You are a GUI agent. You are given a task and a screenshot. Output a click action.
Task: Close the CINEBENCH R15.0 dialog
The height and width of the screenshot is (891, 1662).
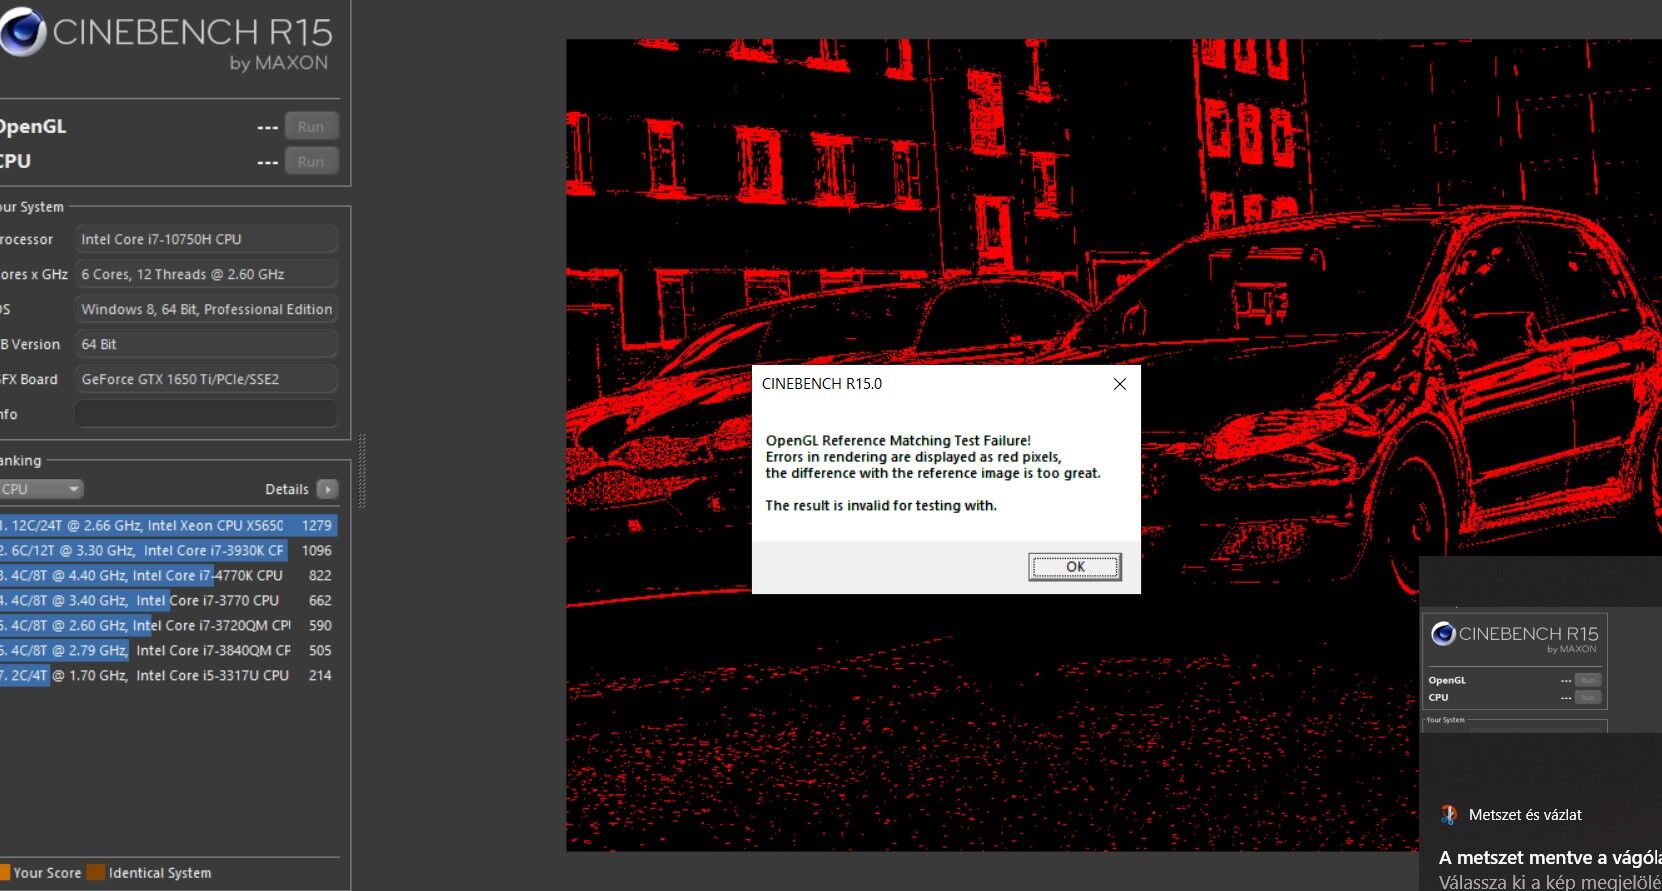tap(1120, 384)
